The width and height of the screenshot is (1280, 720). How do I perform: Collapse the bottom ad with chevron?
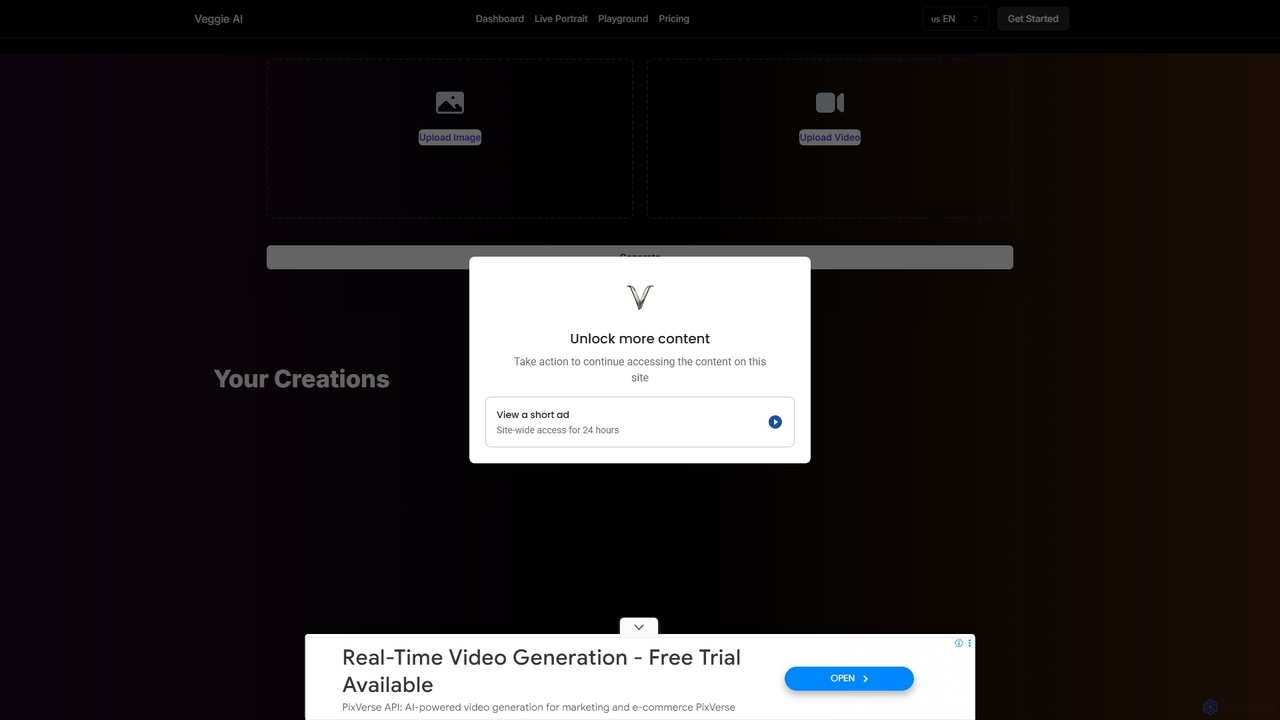pos(639,627)
